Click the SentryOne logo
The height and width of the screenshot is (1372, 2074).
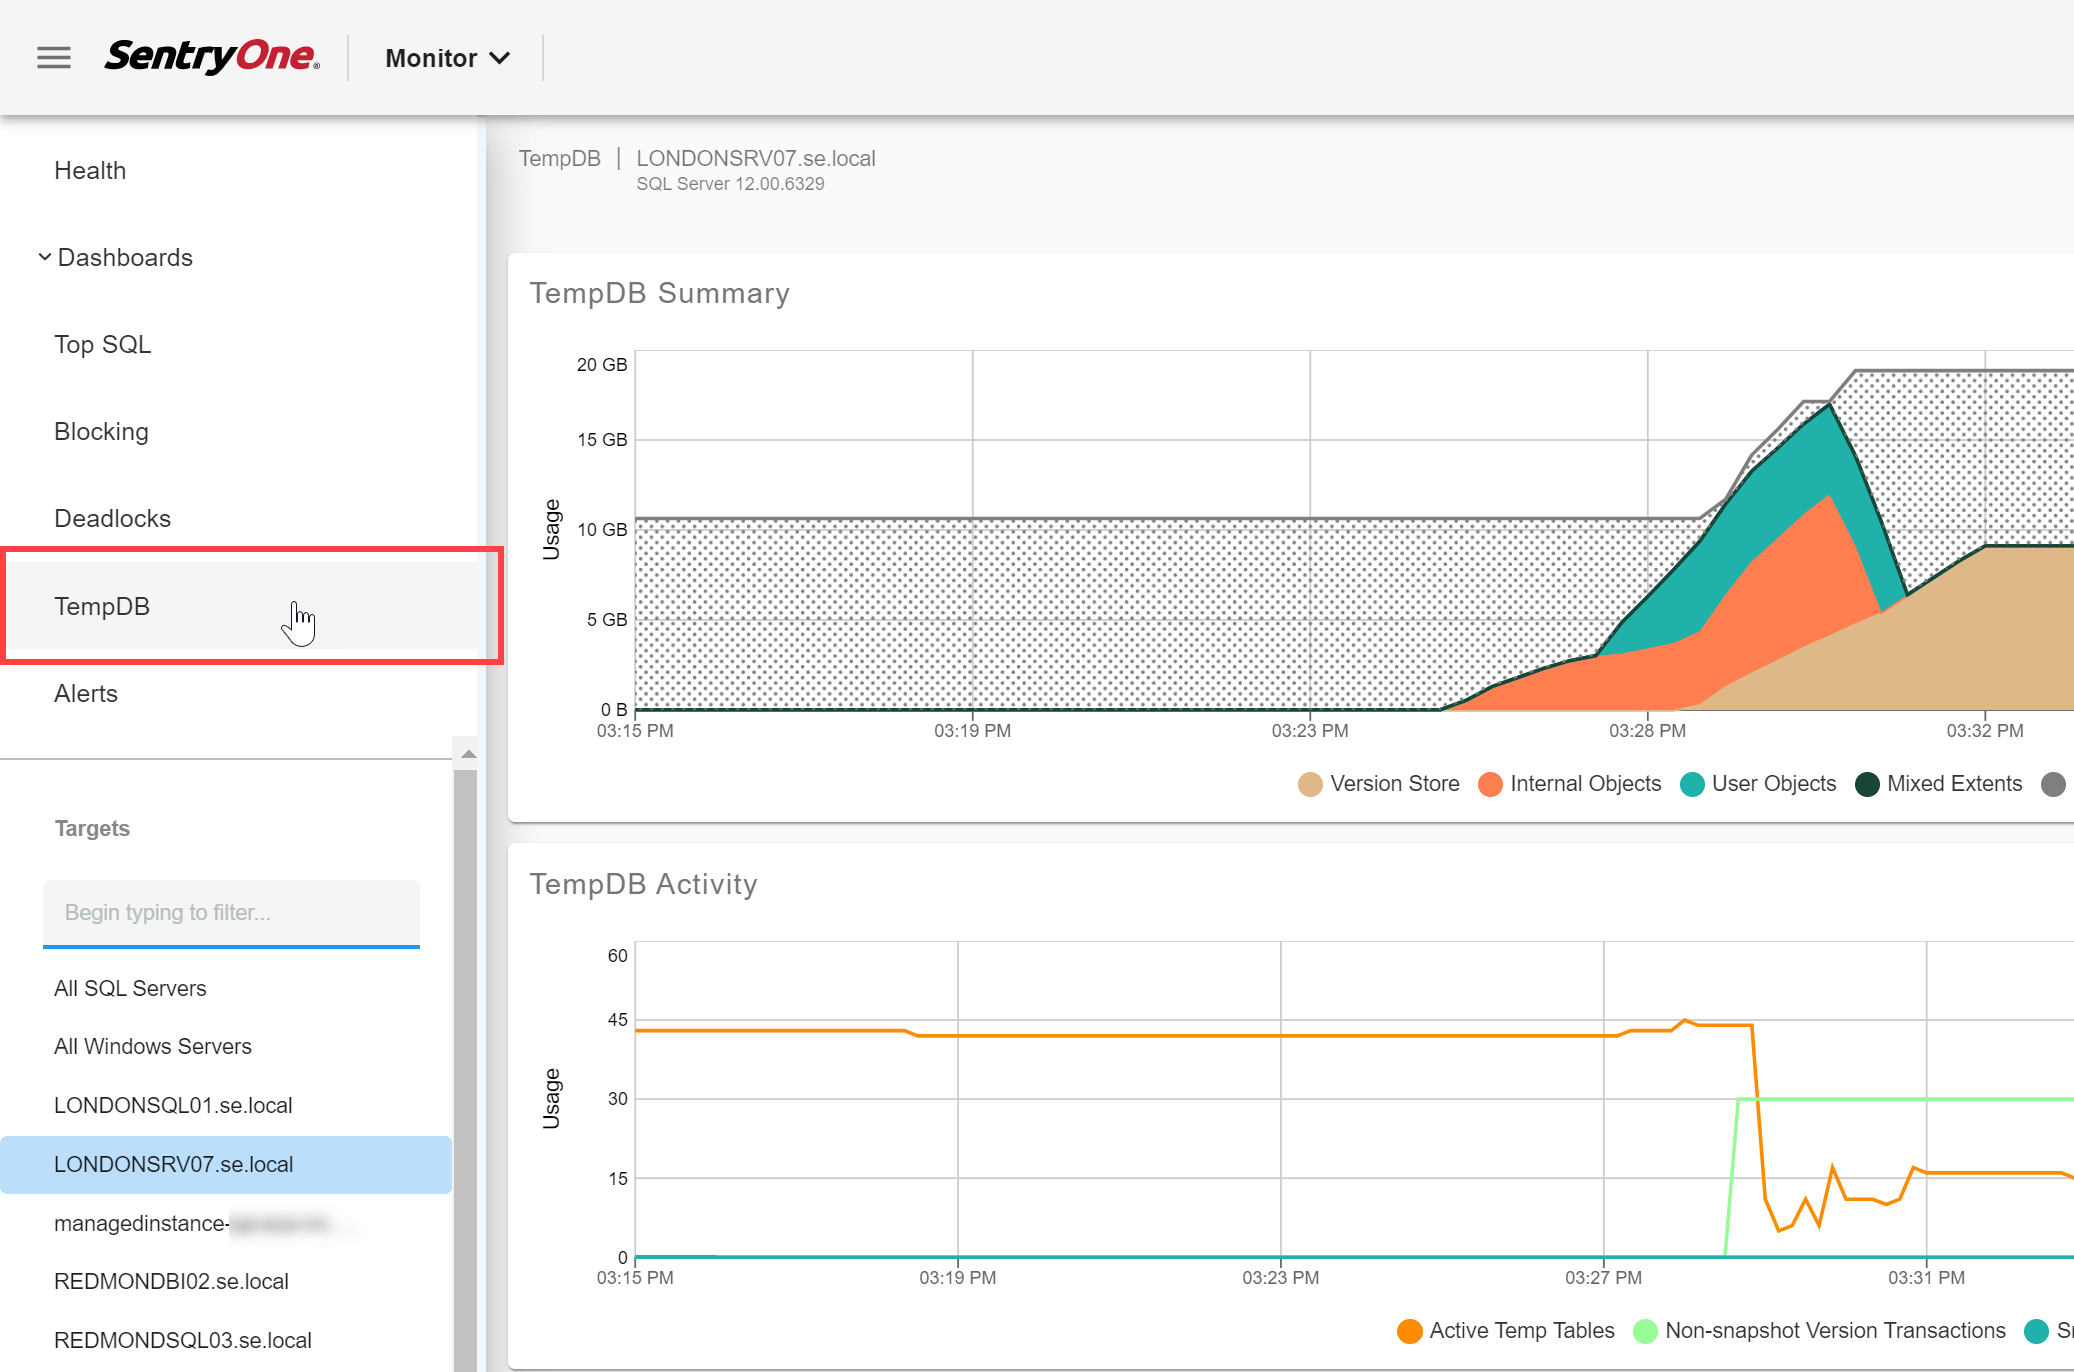coord(212,57)
